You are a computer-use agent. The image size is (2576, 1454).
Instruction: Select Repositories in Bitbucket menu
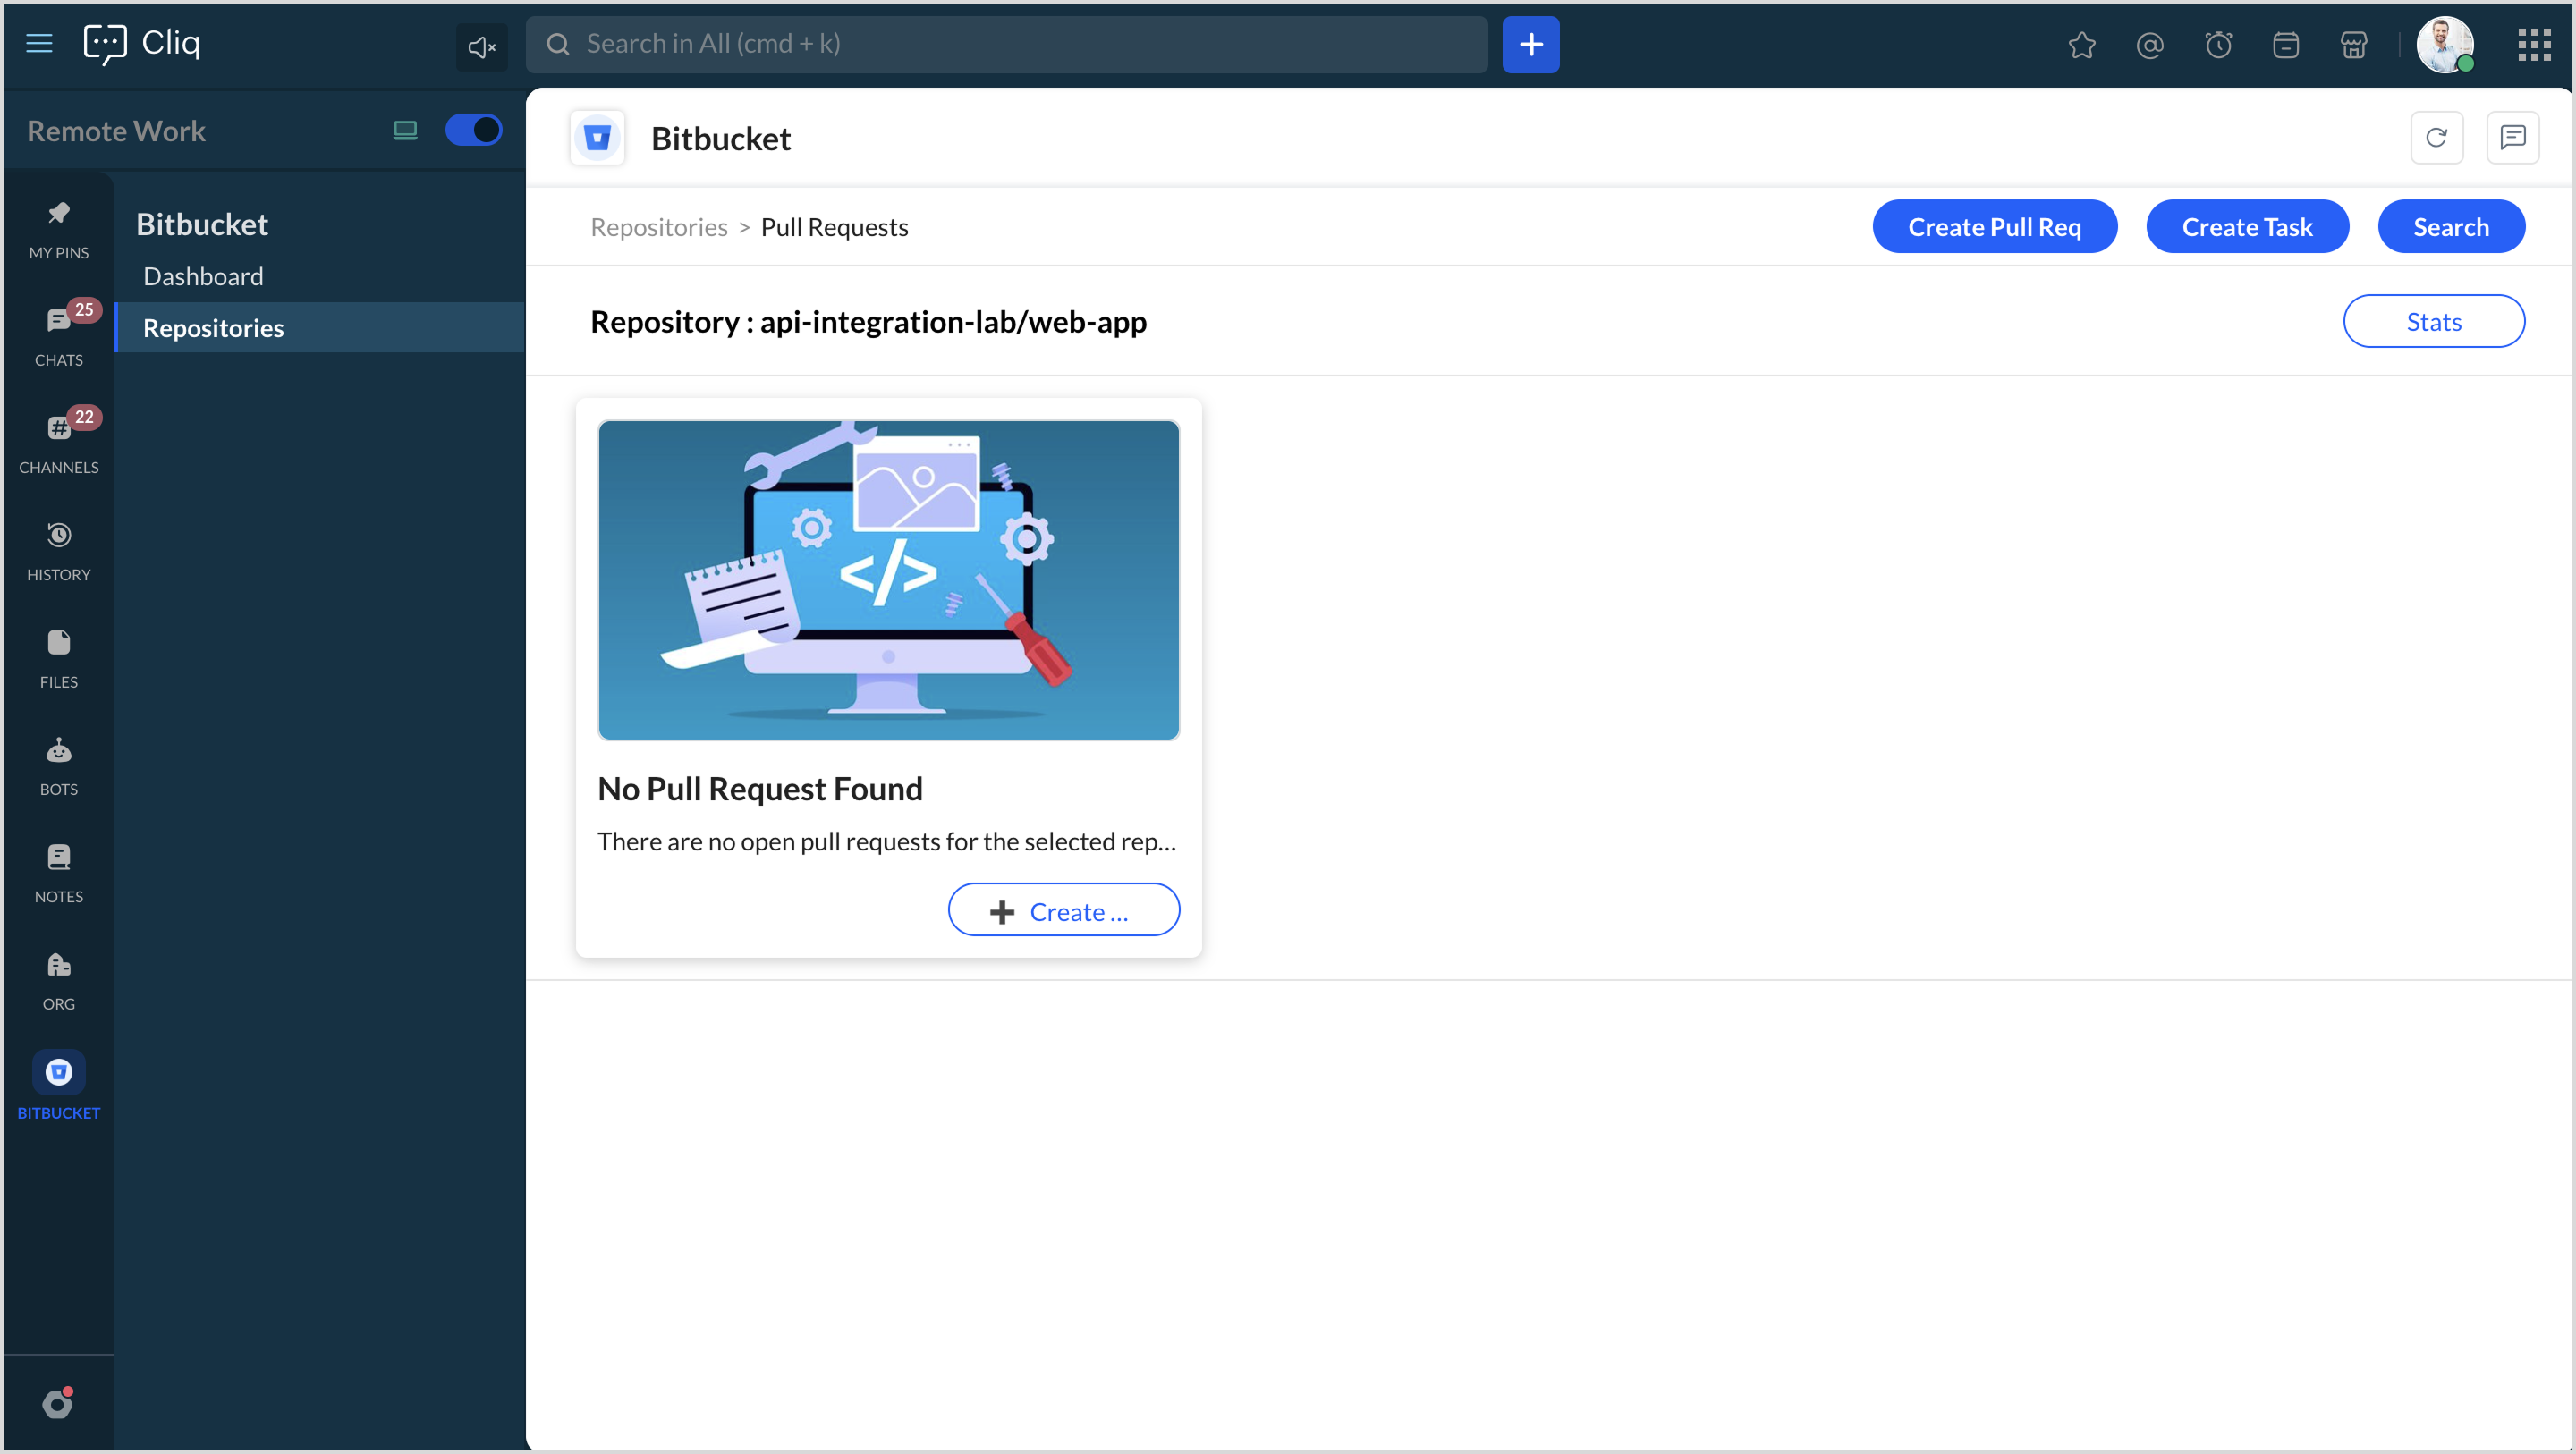coord(213,328)
